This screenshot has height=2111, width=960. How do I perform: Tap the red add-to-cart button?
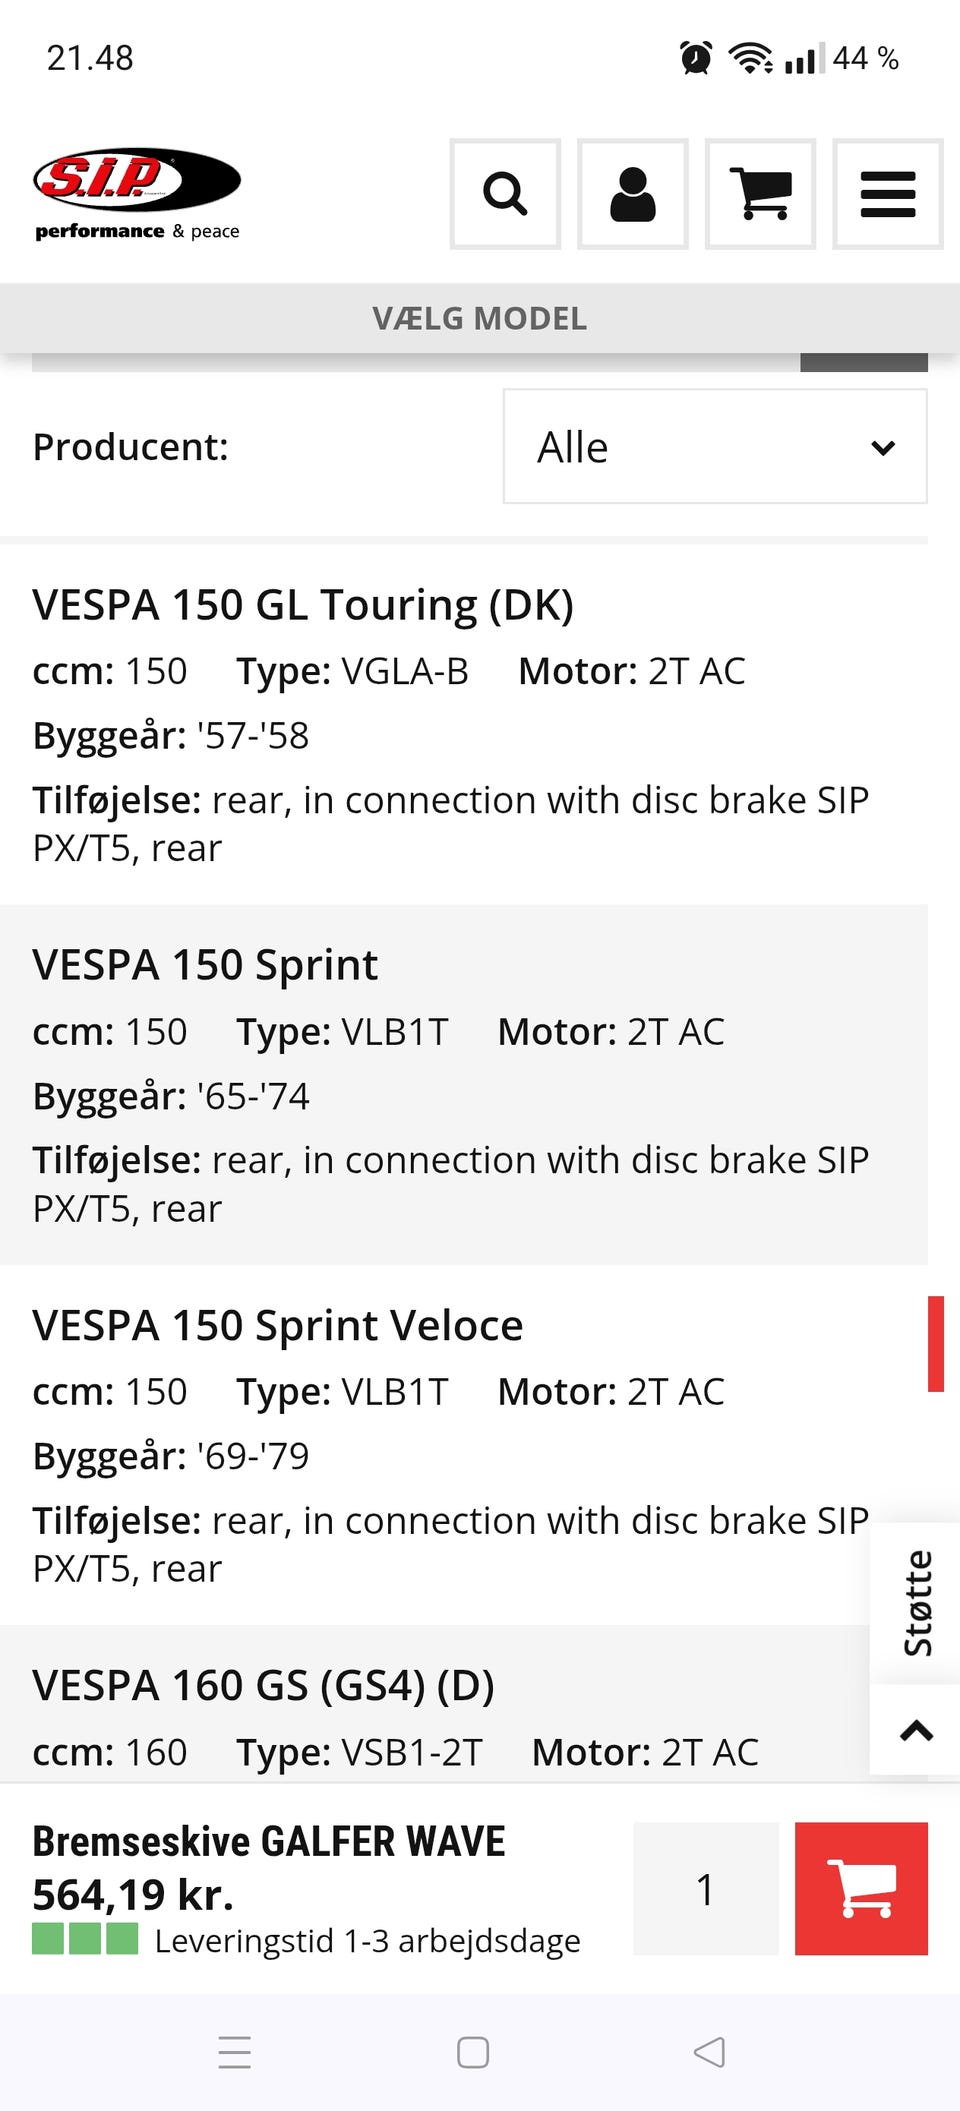pyautogui.click(x=861, y=1888)
